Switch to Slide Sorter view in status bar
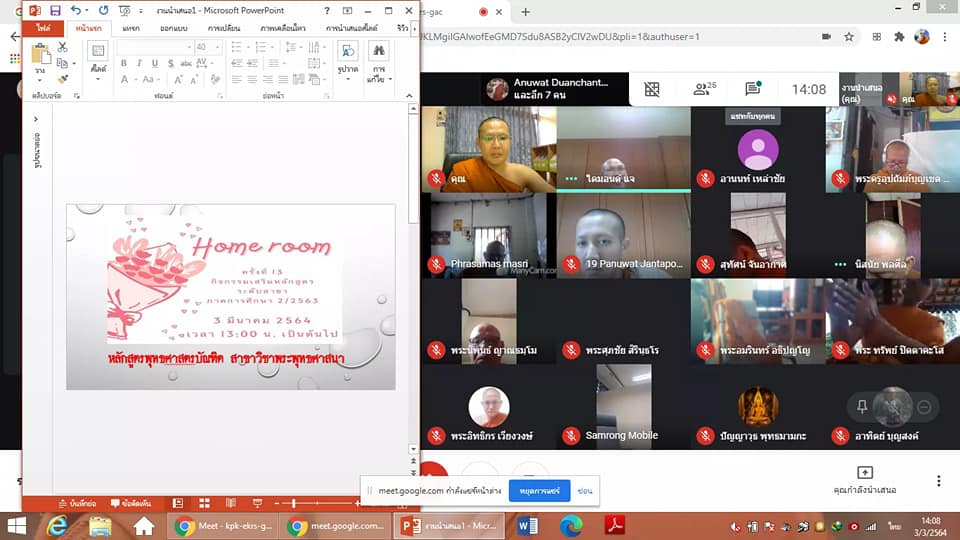 (204, 503)
